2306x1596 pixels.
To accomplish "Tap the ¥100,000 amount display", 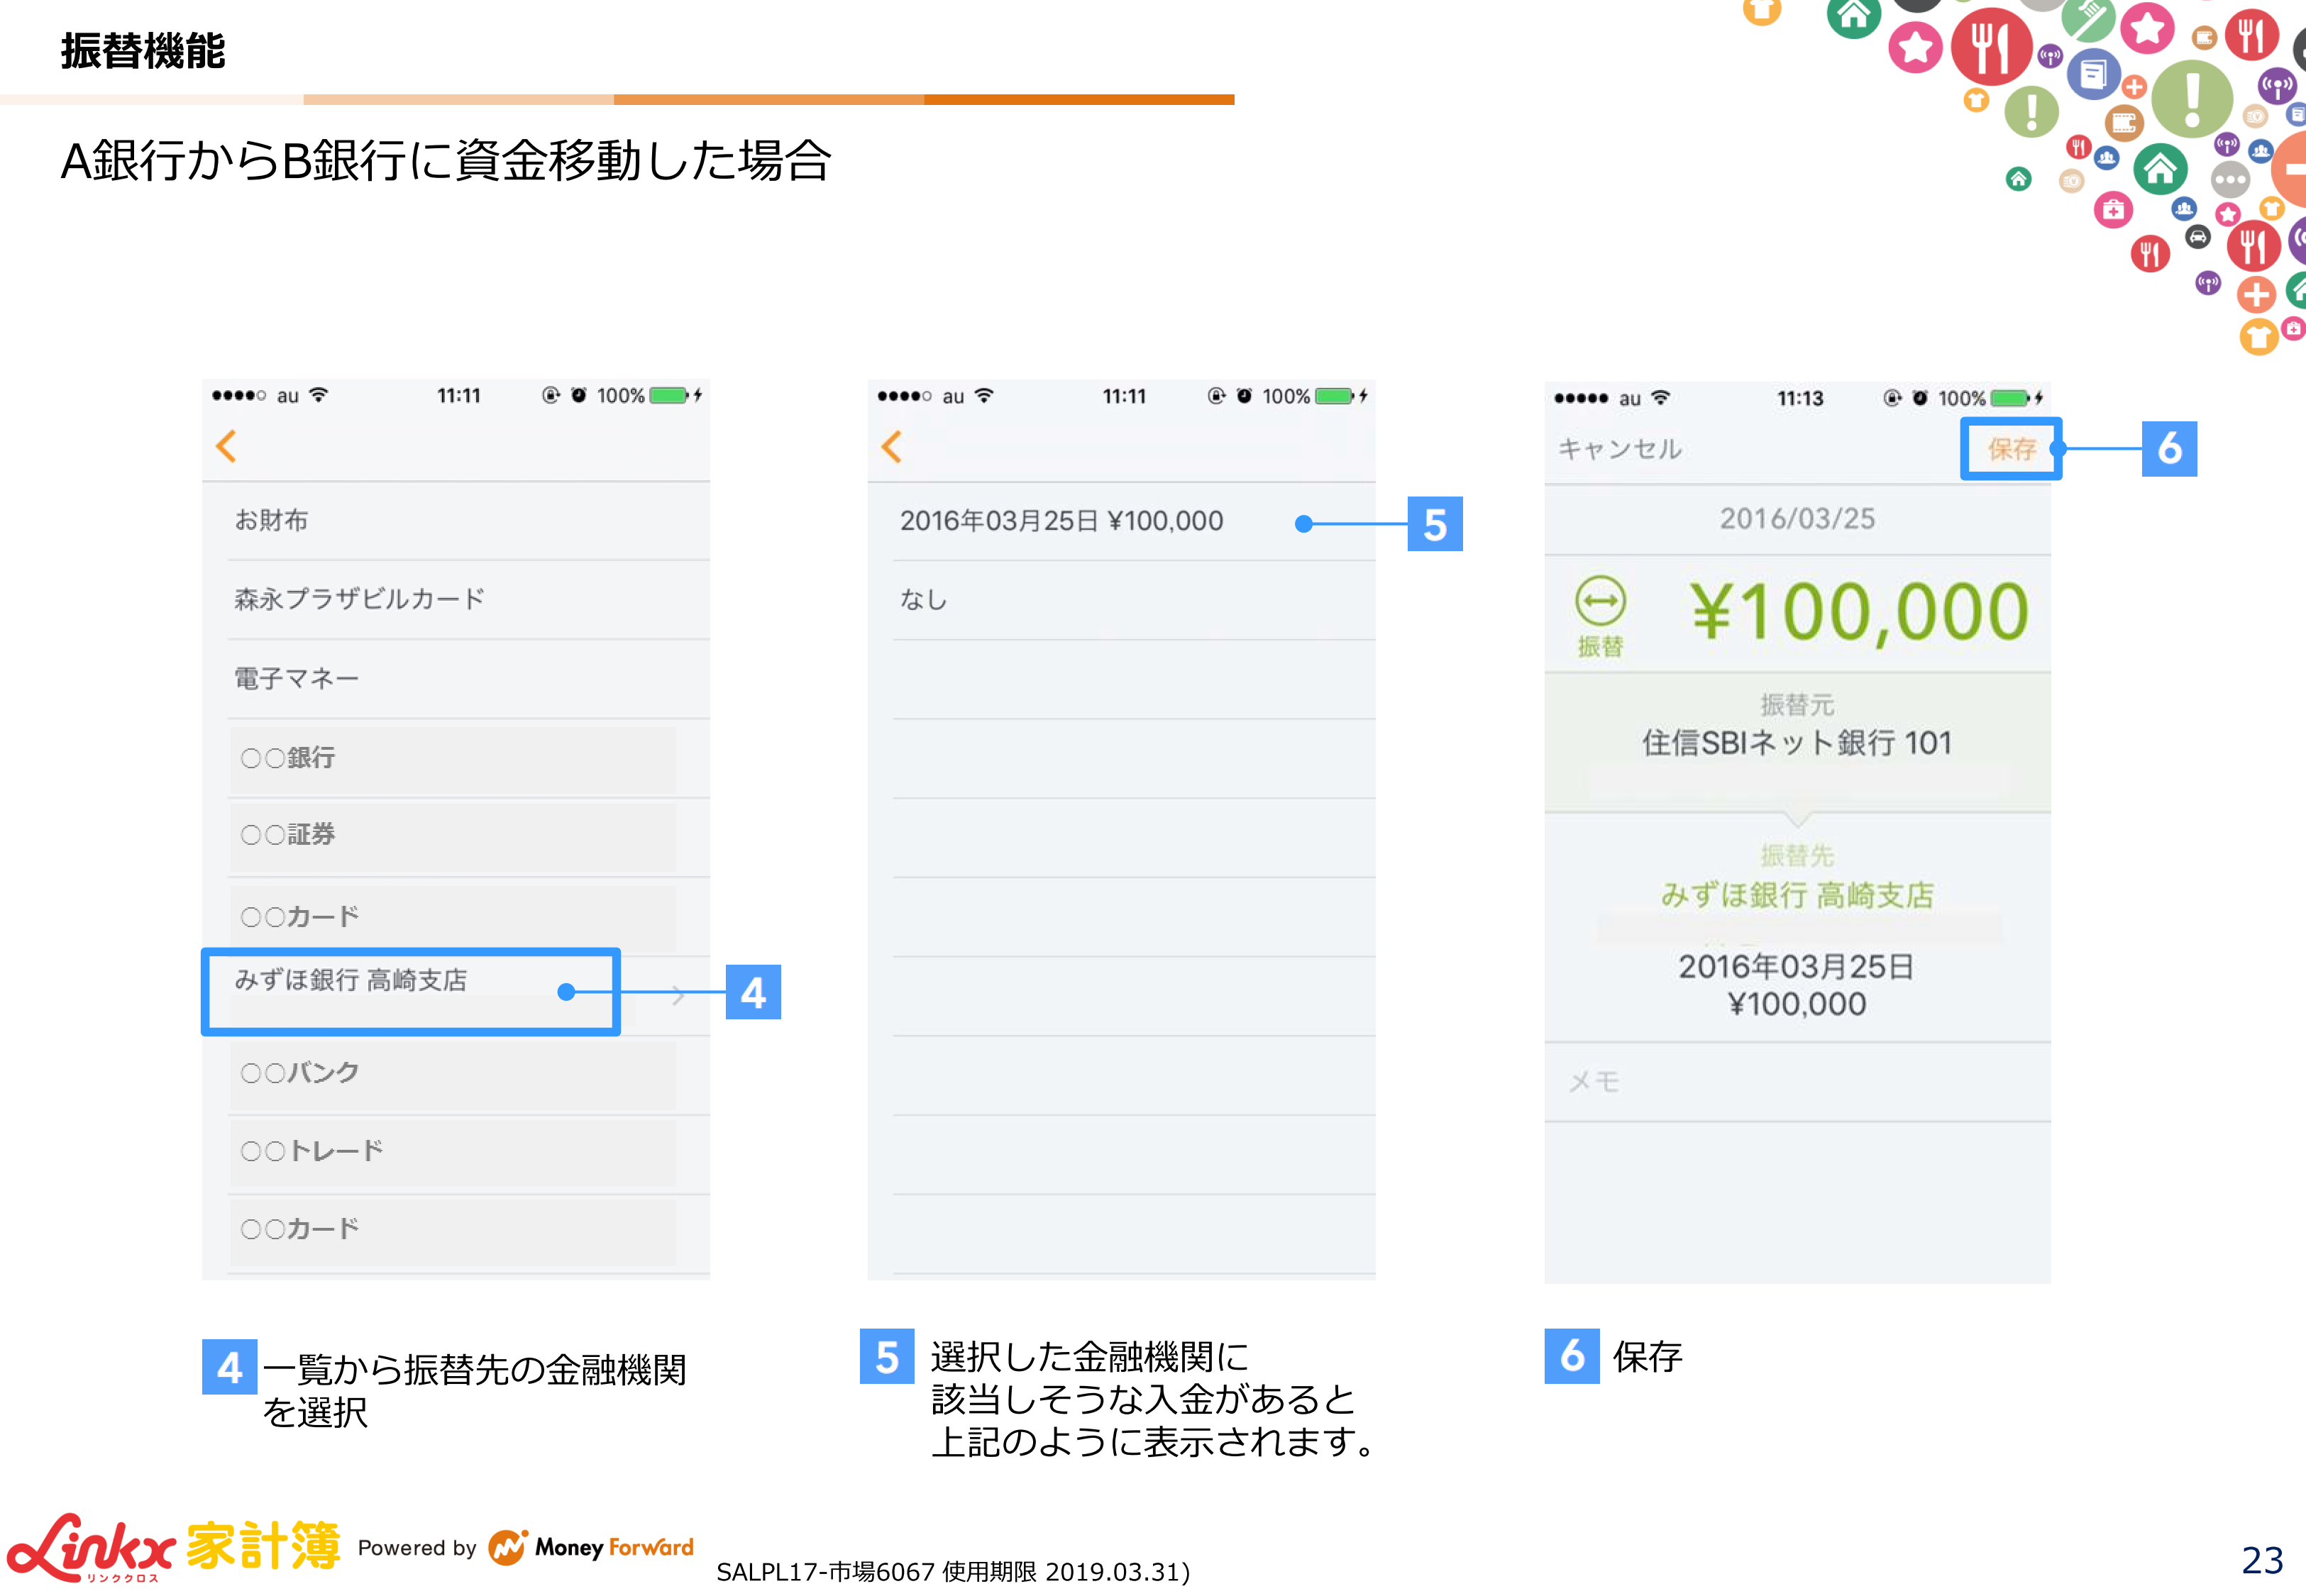I will (1858, 612).
